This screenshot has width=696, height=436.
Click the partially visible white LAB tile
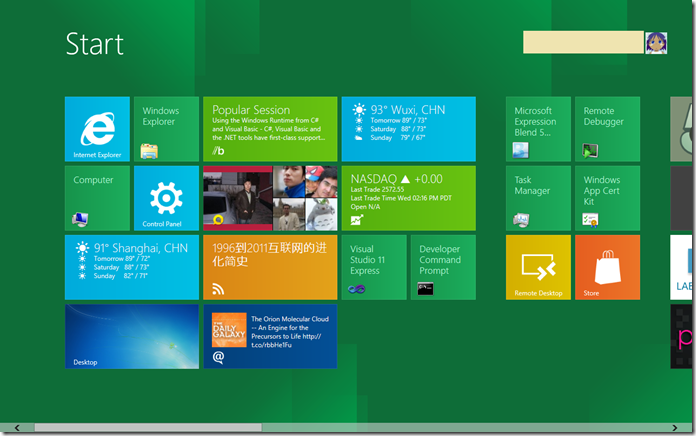pyautogui.click(x=681, y=268)
